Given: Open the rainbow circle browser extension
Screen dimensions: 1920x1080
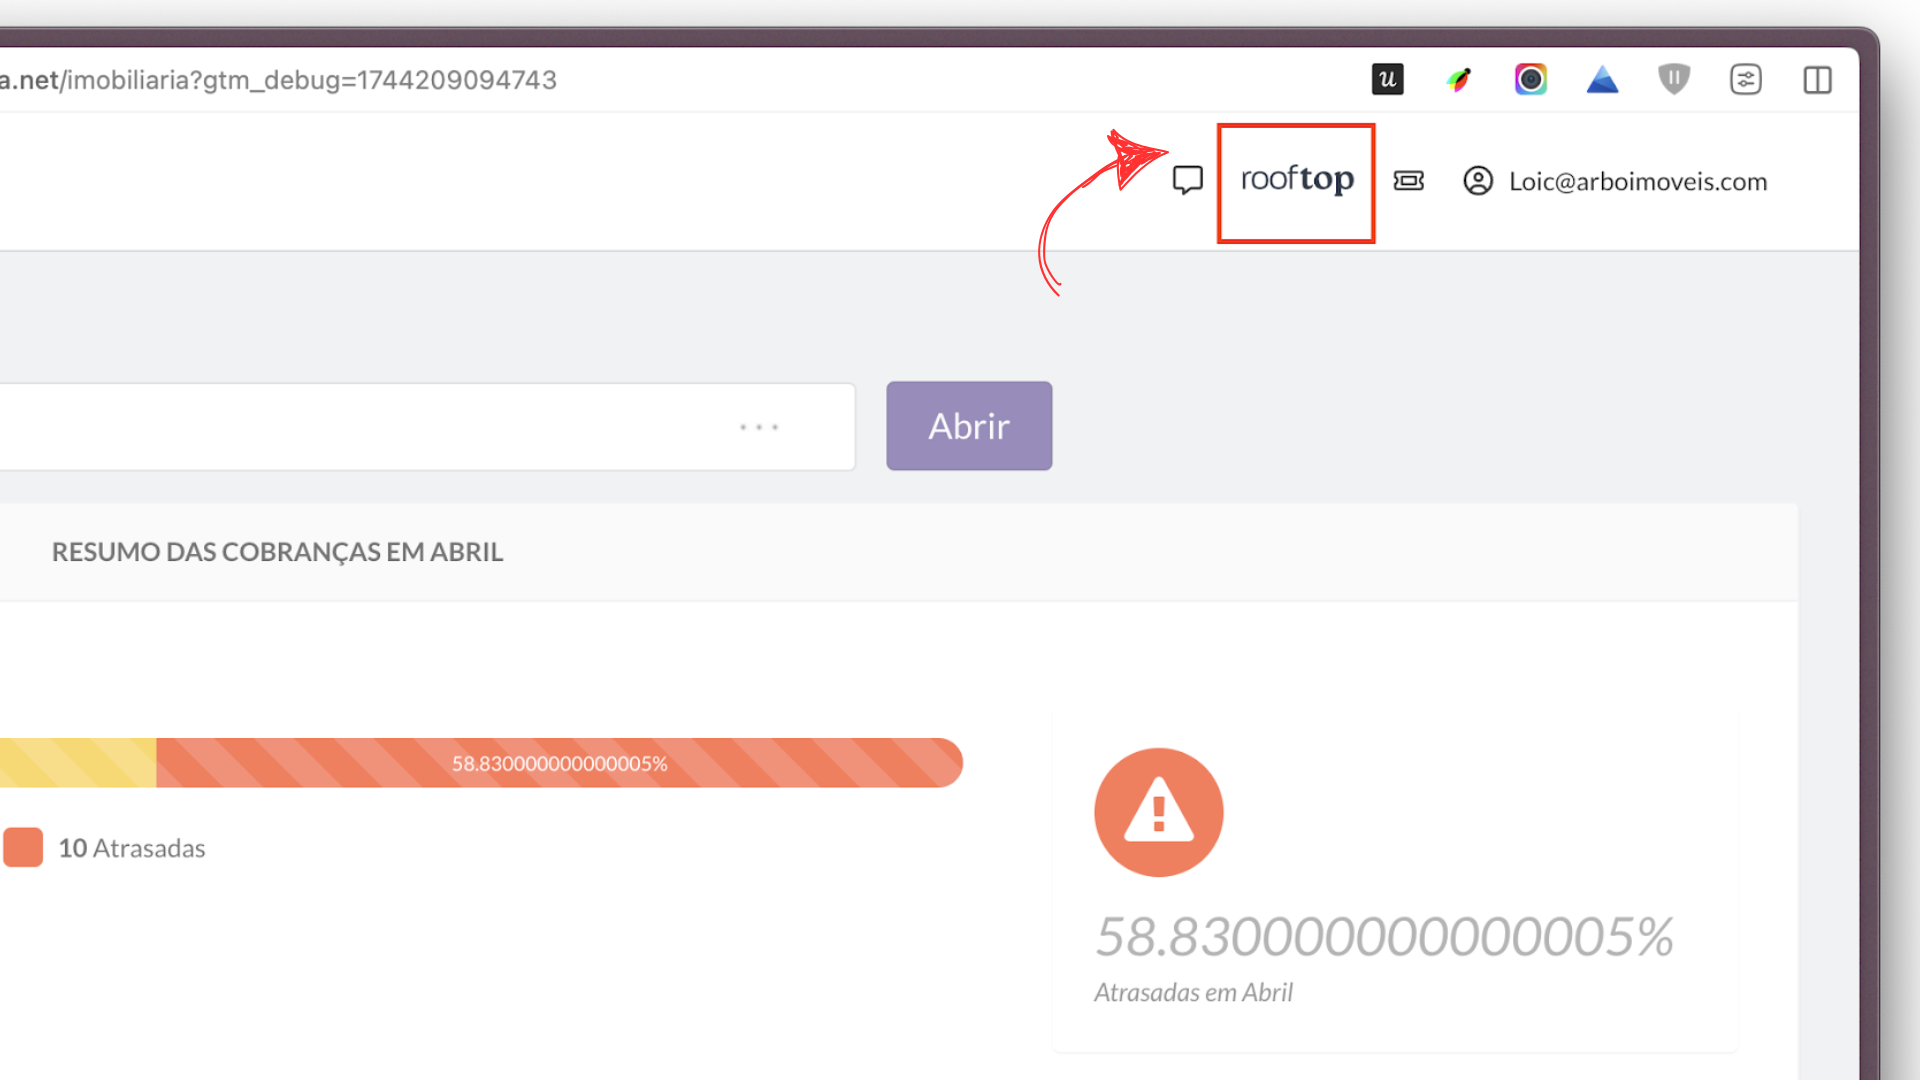Looking at the screenshot, I should [x=1530, y=79].
